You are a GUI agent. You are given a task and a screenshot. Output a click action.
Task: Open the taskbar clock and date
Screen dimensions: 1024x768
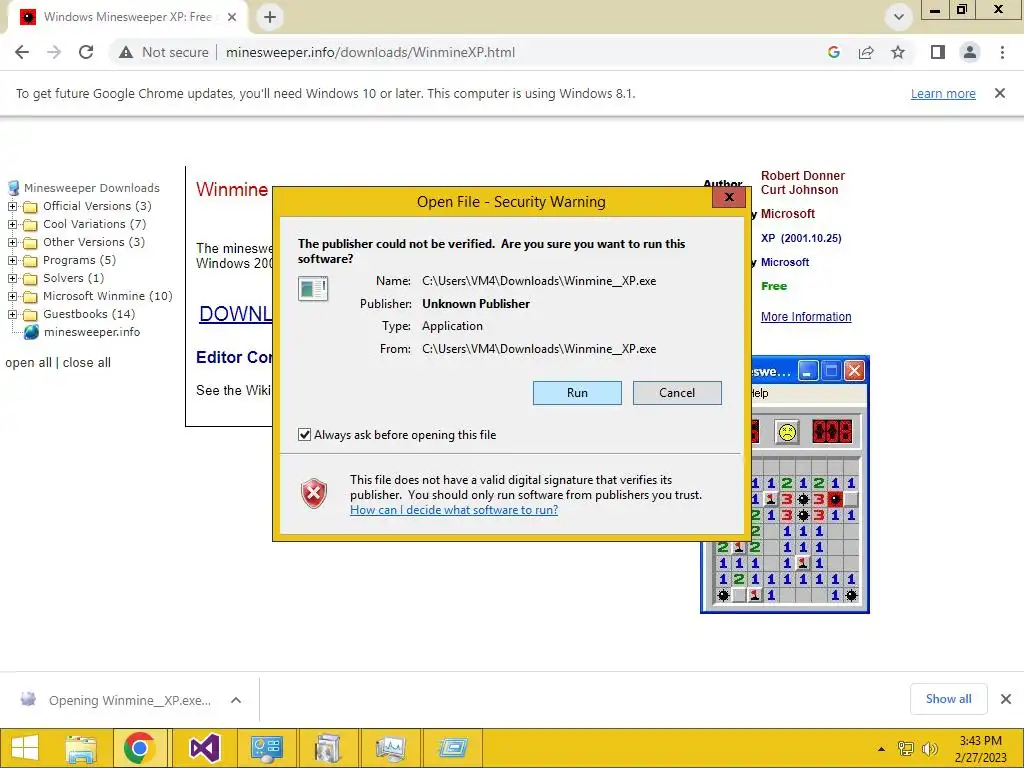tap(980, 748)
